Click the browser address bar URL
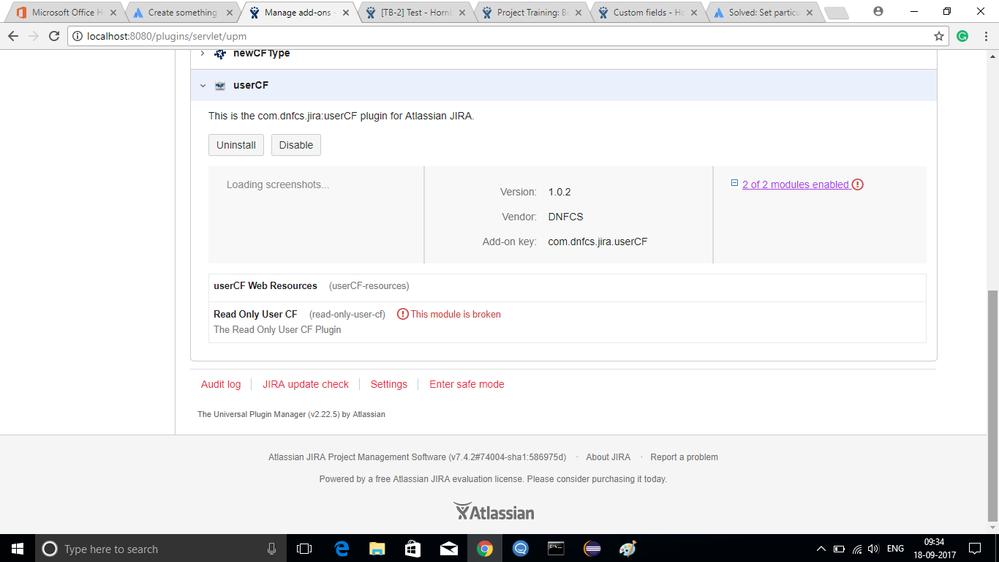This screenshot has height=562, width=999. click(x=166, y=36)
